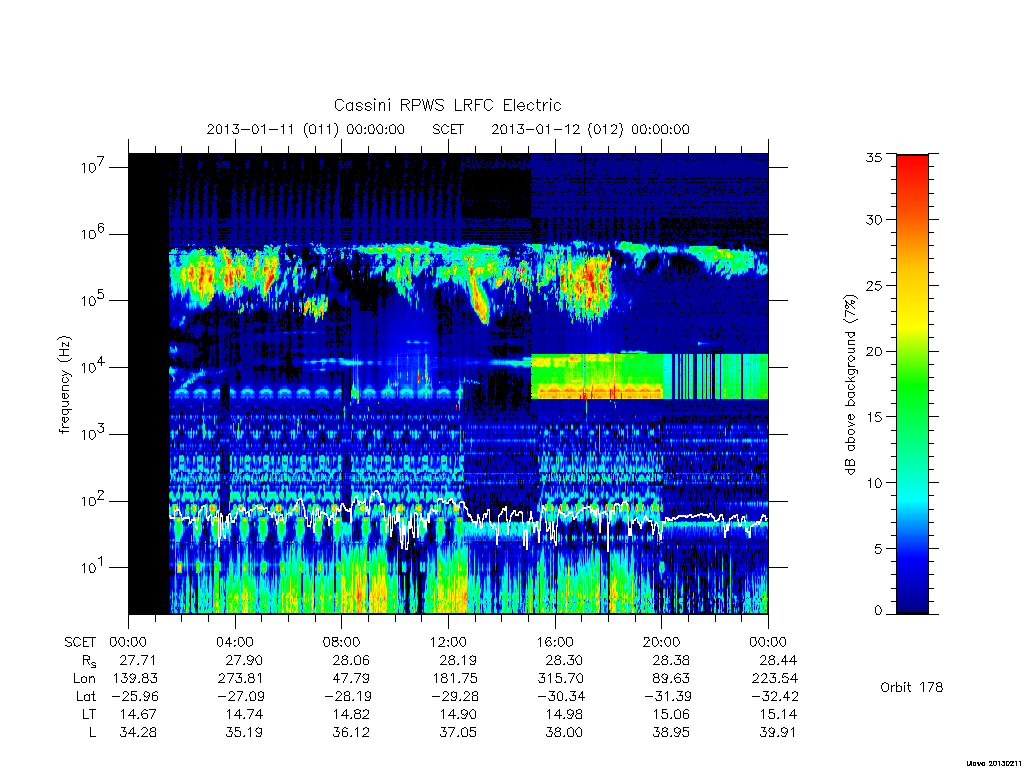This screenshot has height=768, width=1024.
Task: Click the green middle of the color bar
Action: (912, 384)
